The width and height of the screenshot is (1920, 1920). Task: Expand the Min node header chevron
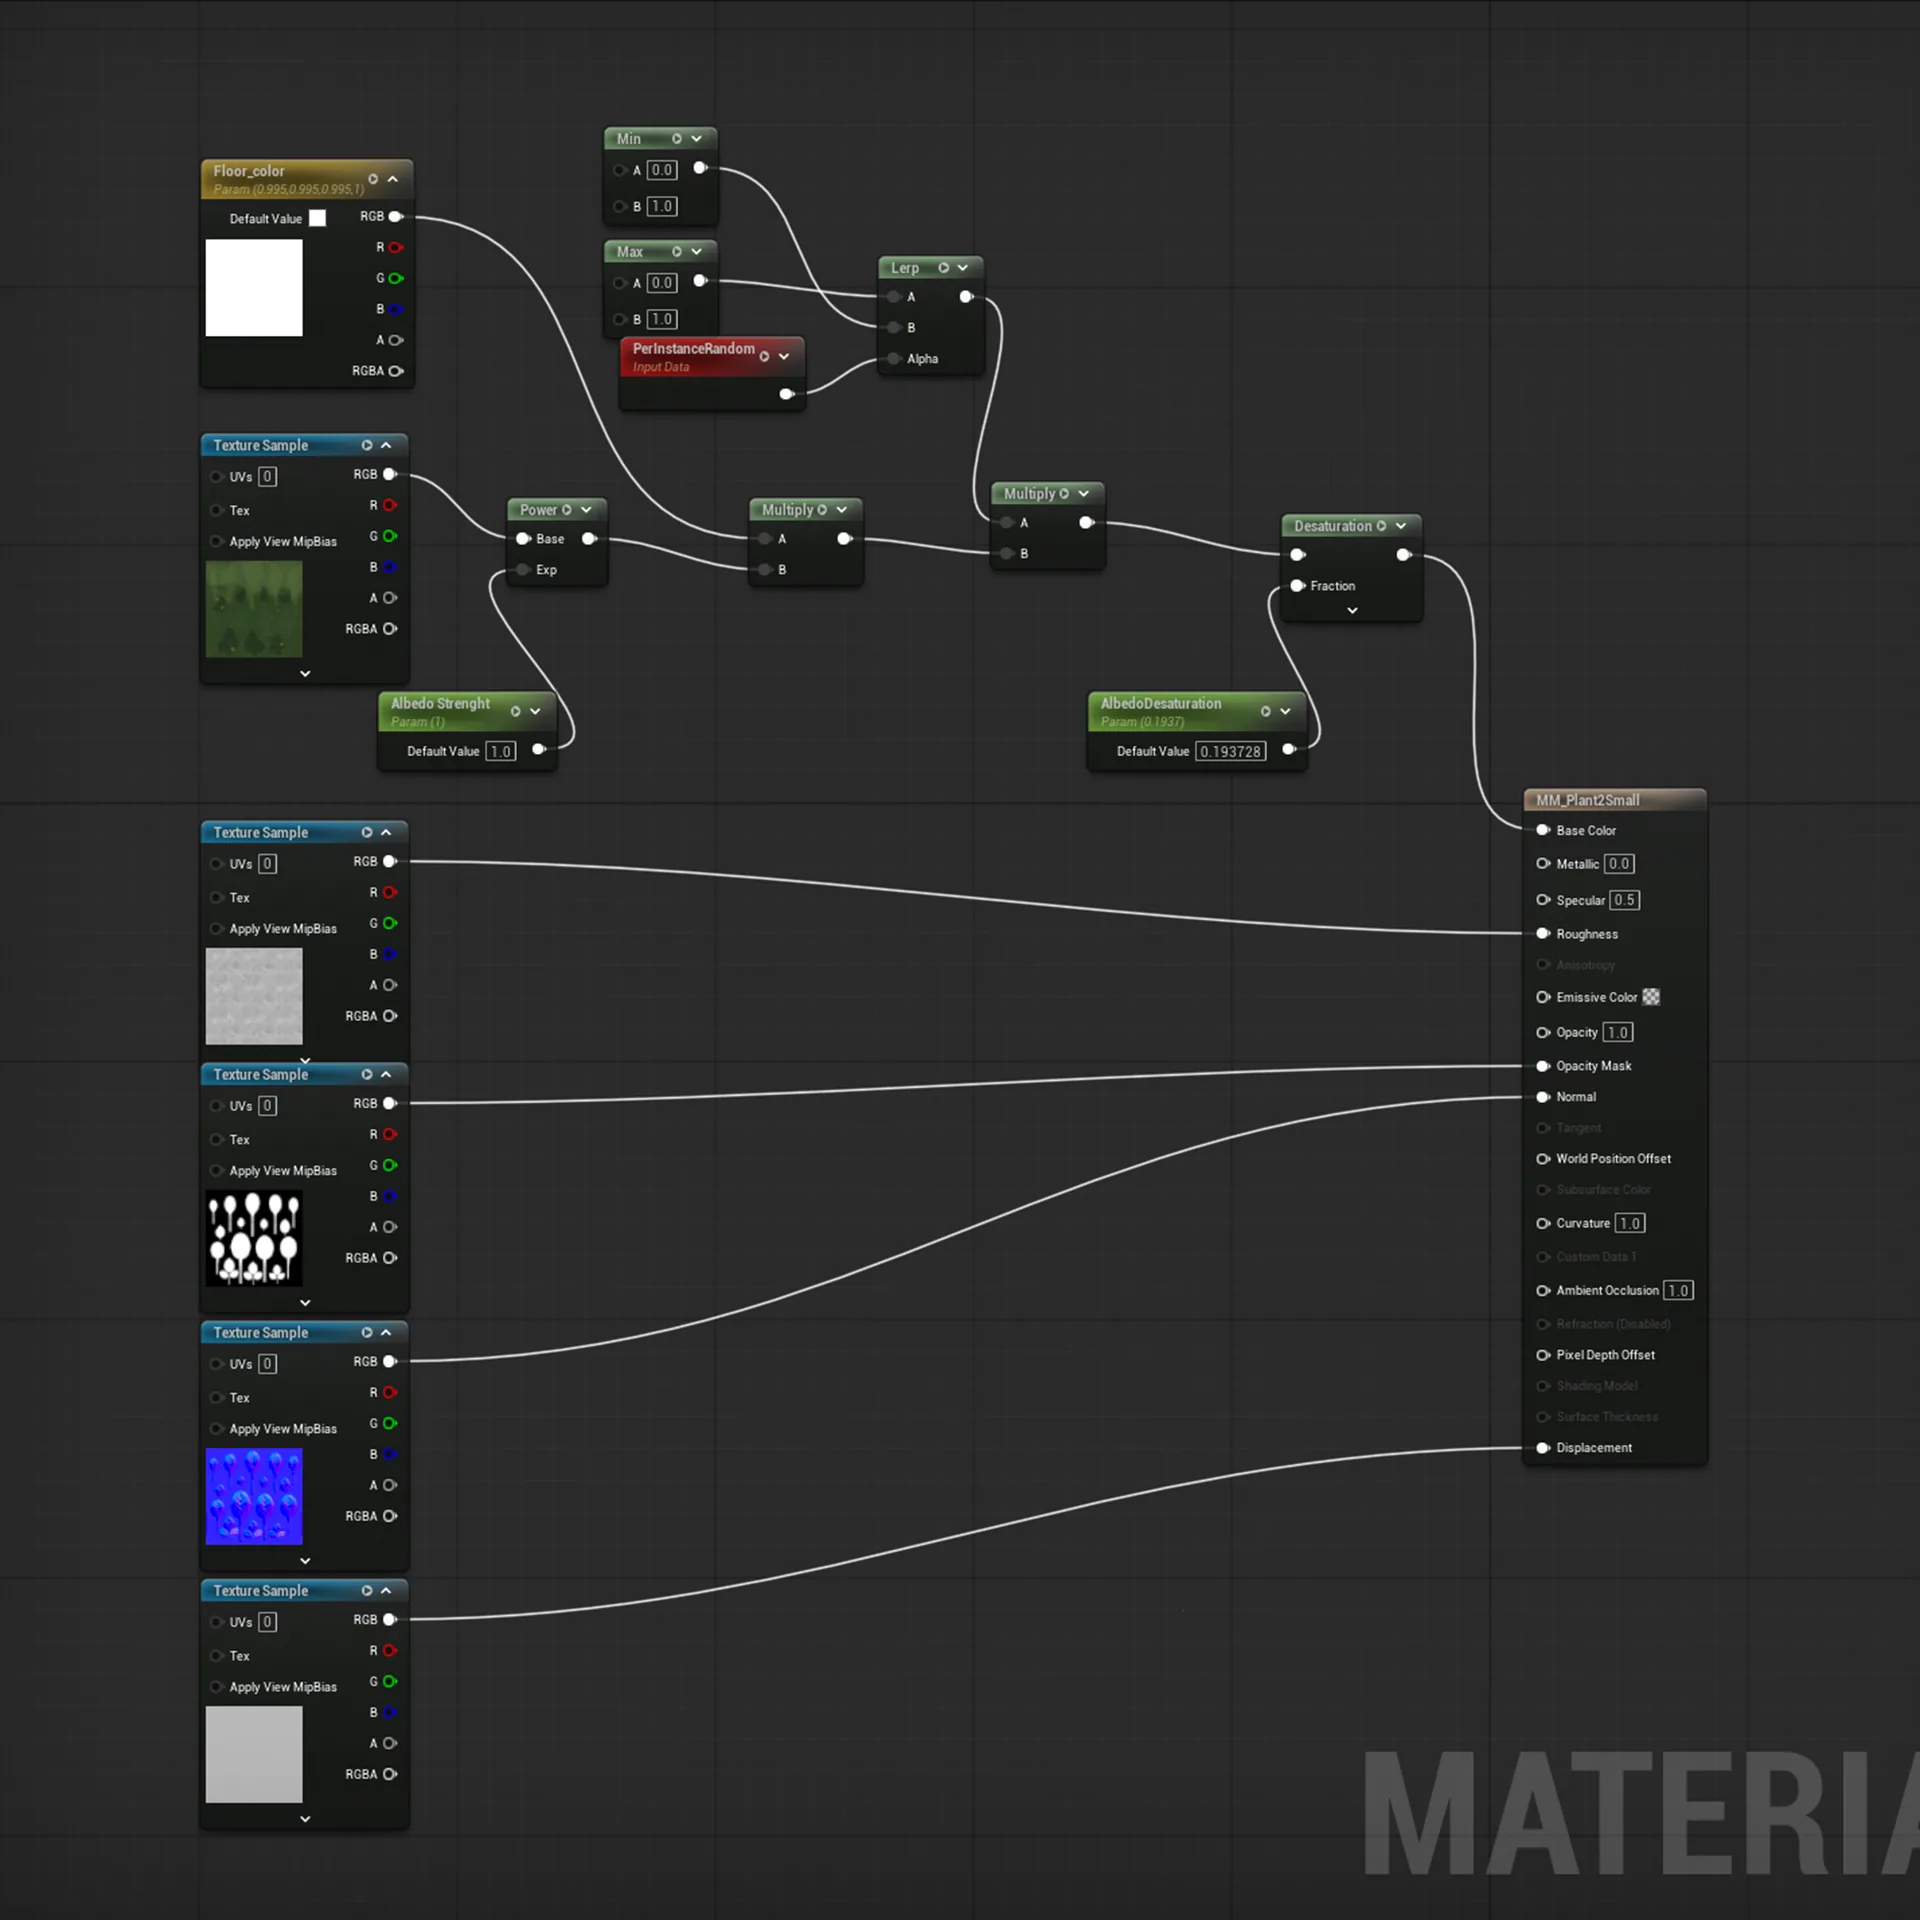click(697, 139)
